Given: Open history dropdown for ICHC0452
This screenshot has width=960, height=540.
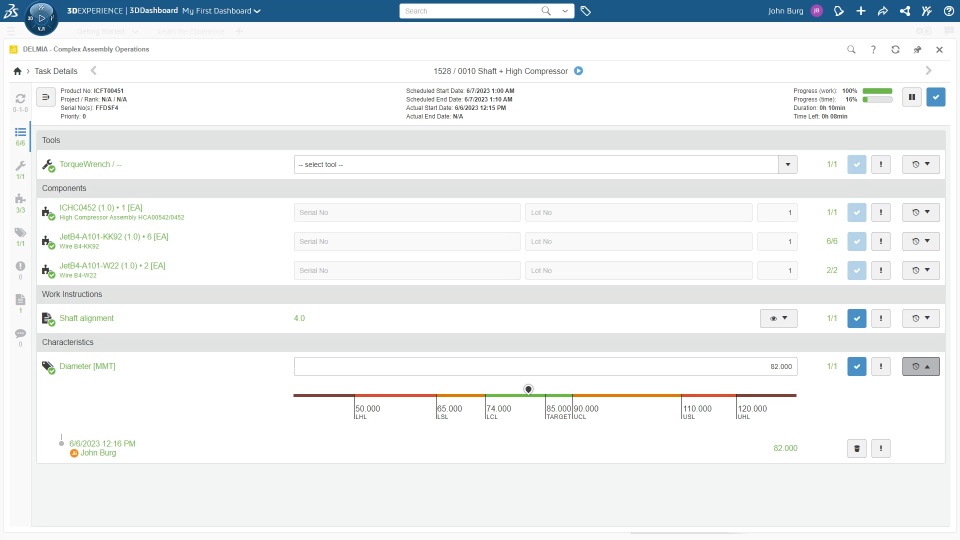Looking at the screenshot, I should point(921,212).
